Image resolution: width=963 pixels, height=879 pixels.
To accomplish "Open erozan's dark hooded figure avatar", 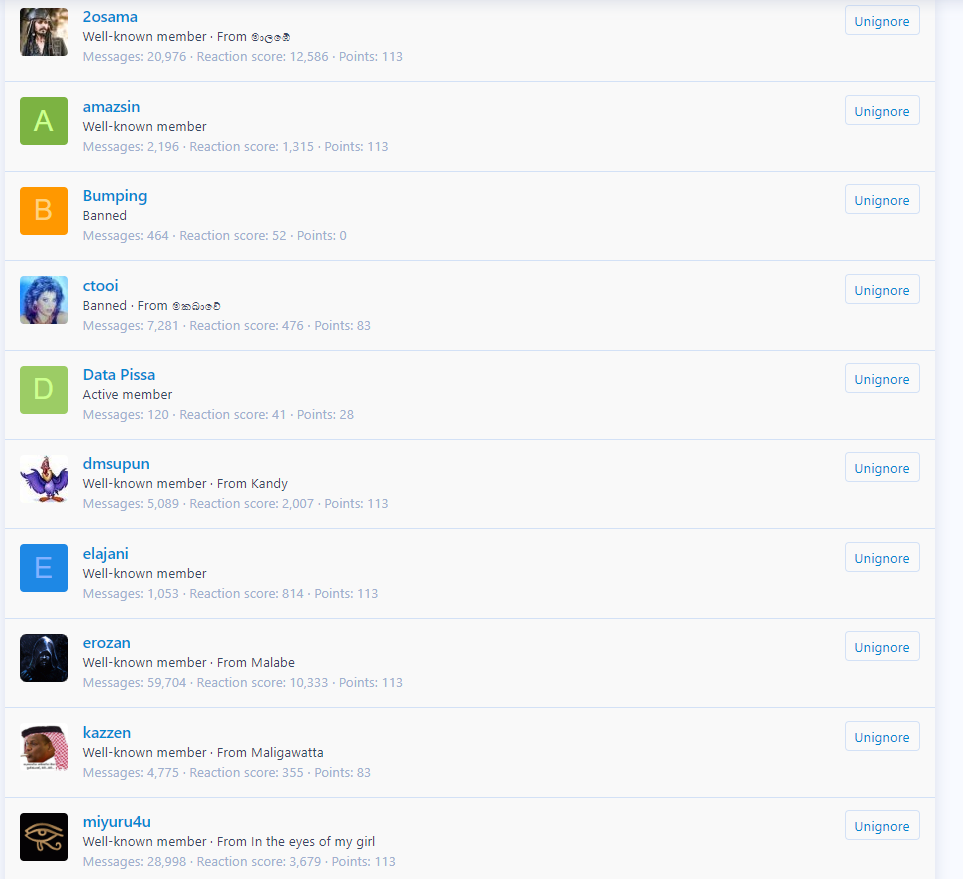I will click(44, 657).
